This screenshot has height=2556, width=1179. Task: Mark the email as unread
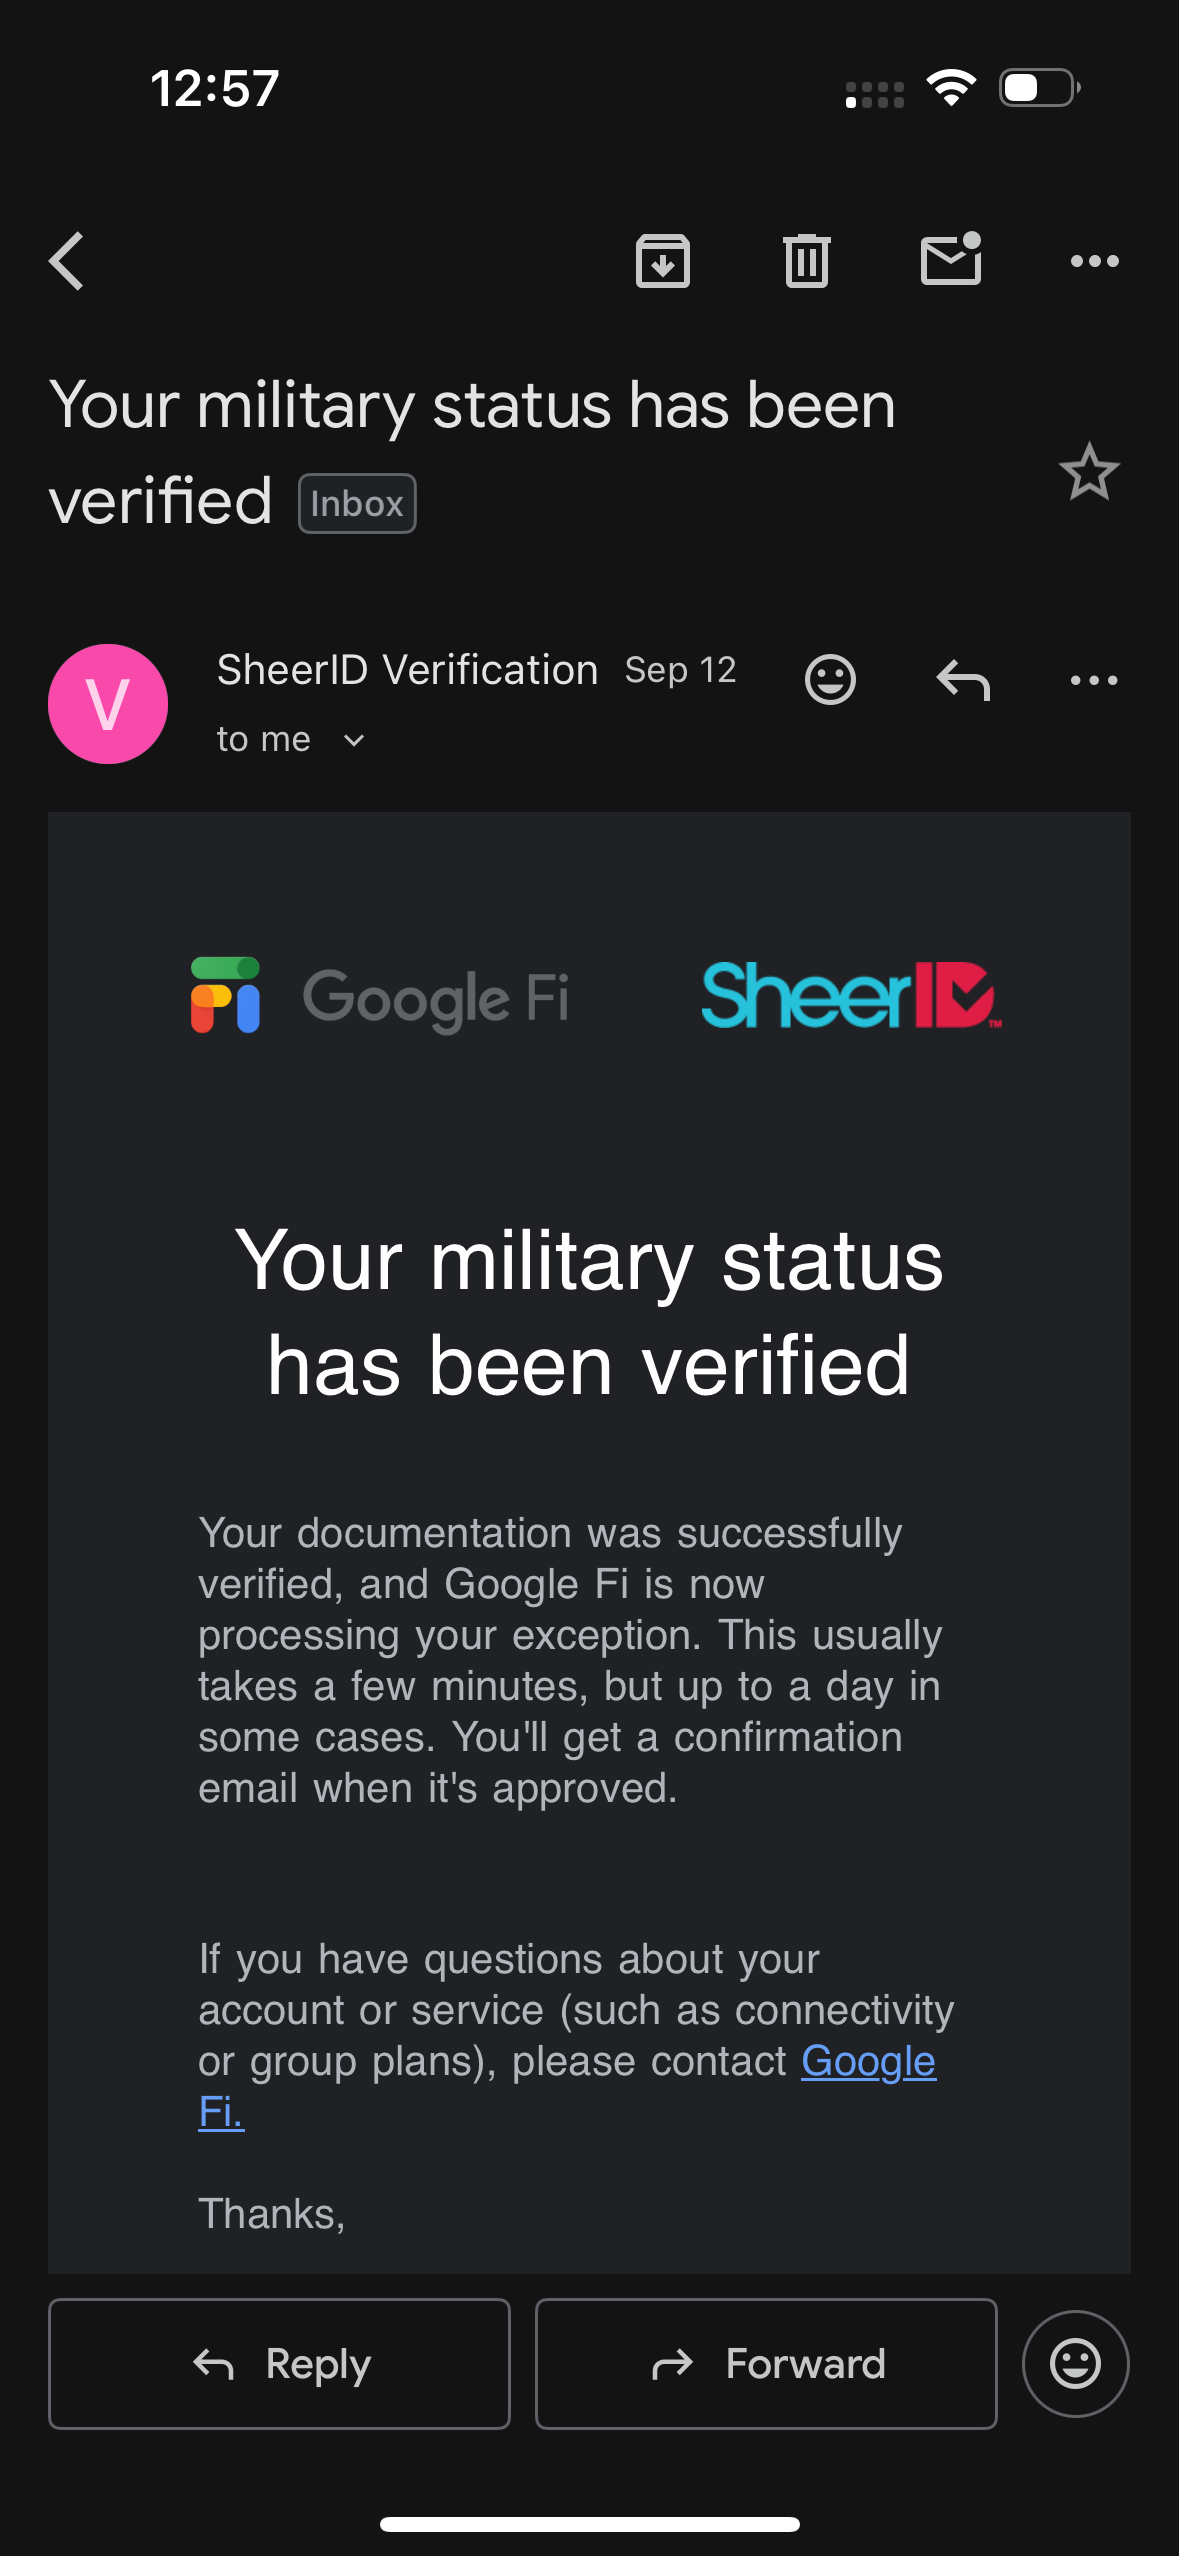pyautogui.click(x=950, y=260)
